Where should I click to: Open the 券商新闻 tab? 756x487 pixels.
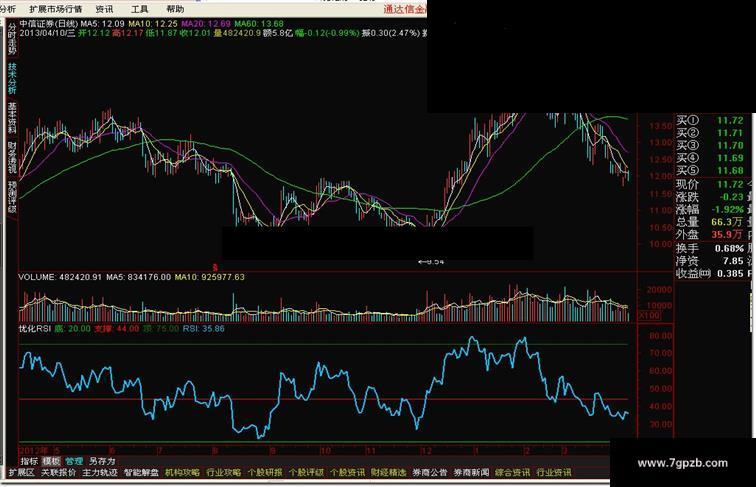click(x=472, y=473)
